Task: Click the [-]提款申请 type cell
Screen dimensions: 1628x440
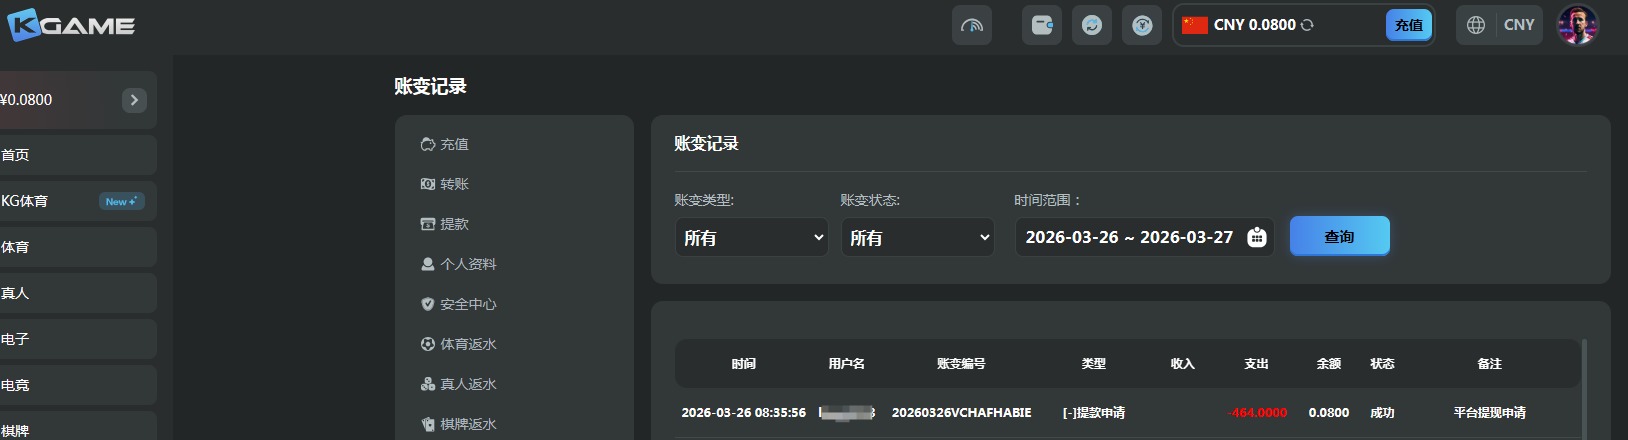Action: (1093, 412)
